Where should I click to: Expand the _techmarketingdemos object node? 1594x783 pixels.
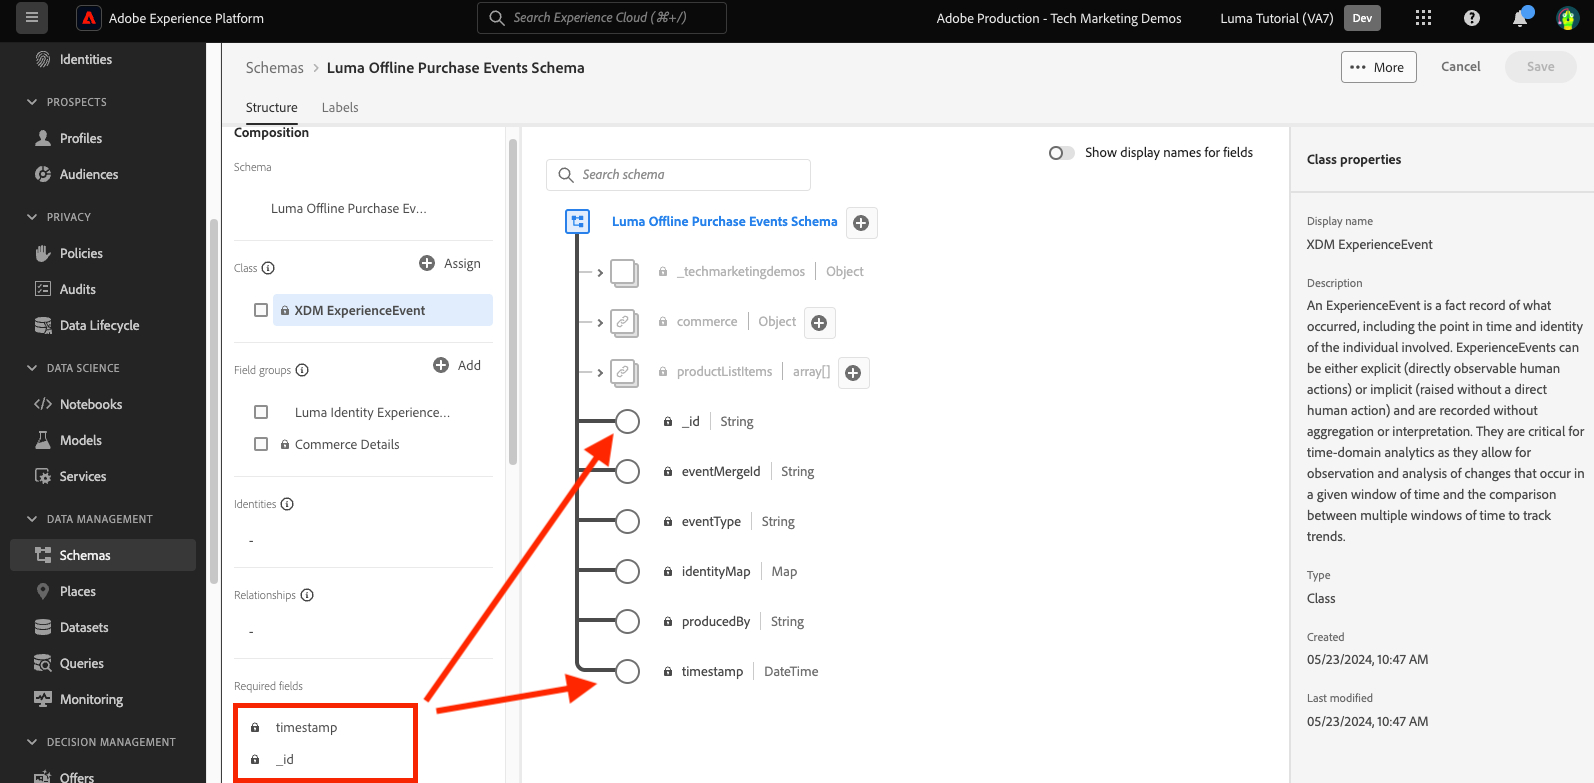coord(600,273)
